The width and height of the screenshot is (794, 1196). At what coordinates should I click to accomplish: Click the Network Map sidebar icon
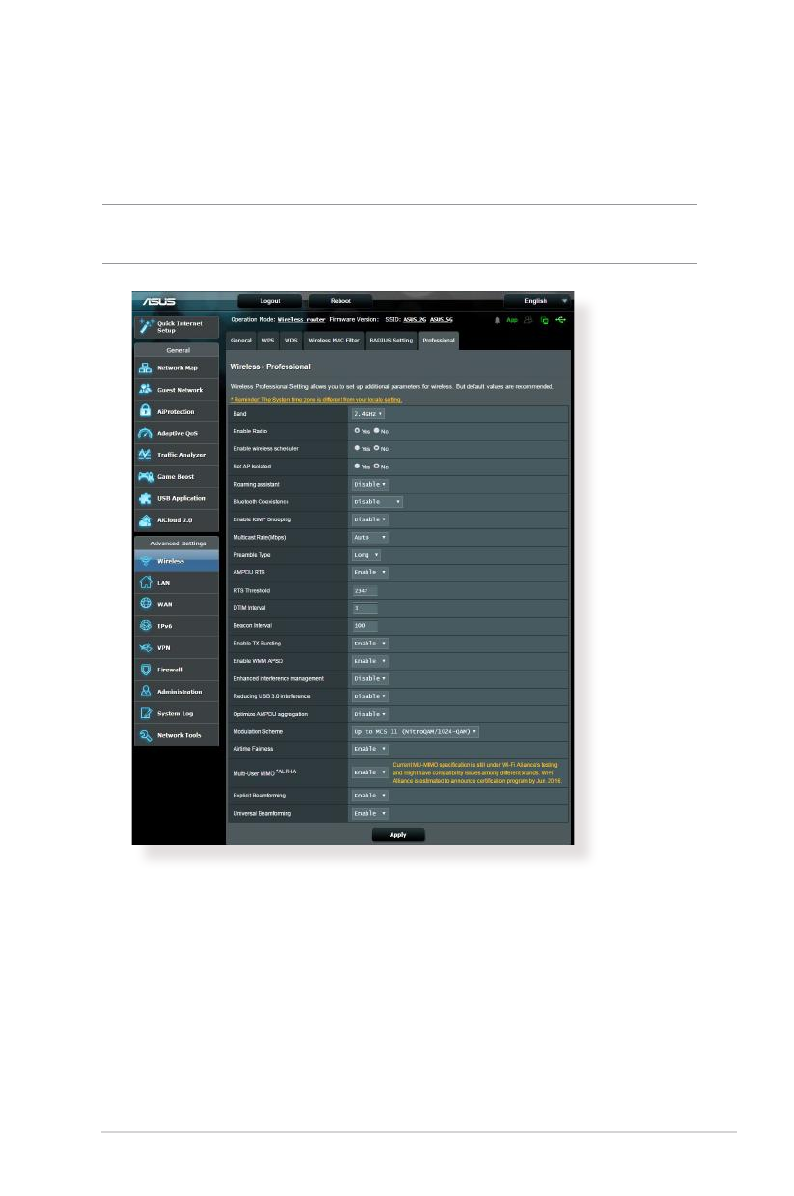146,368
